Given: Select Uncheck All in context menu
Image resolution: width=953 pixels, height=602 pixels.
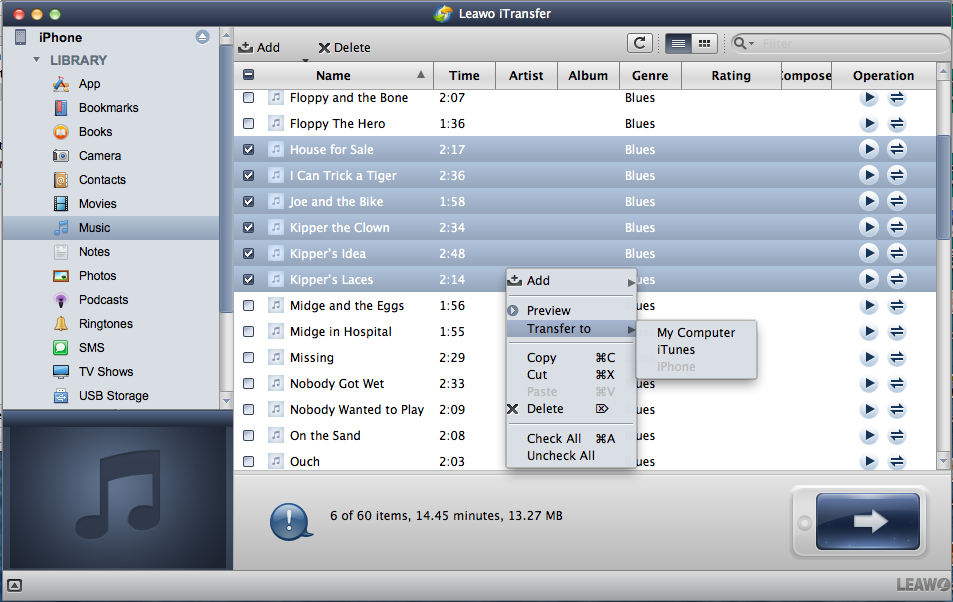Looking at the screenshot, I should tap(560, 456).
